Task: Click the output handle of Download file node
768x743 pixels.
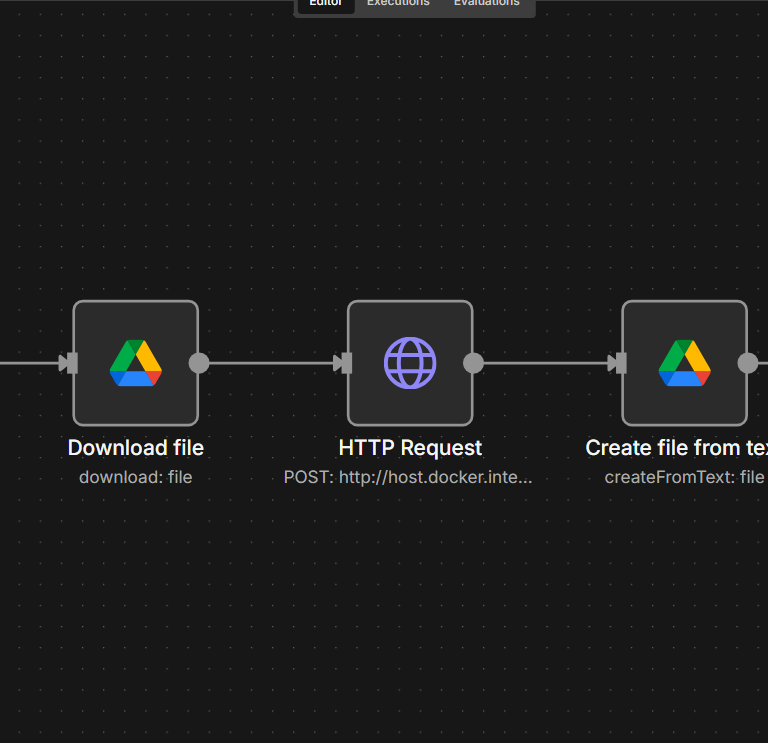Action: [199, 363]
